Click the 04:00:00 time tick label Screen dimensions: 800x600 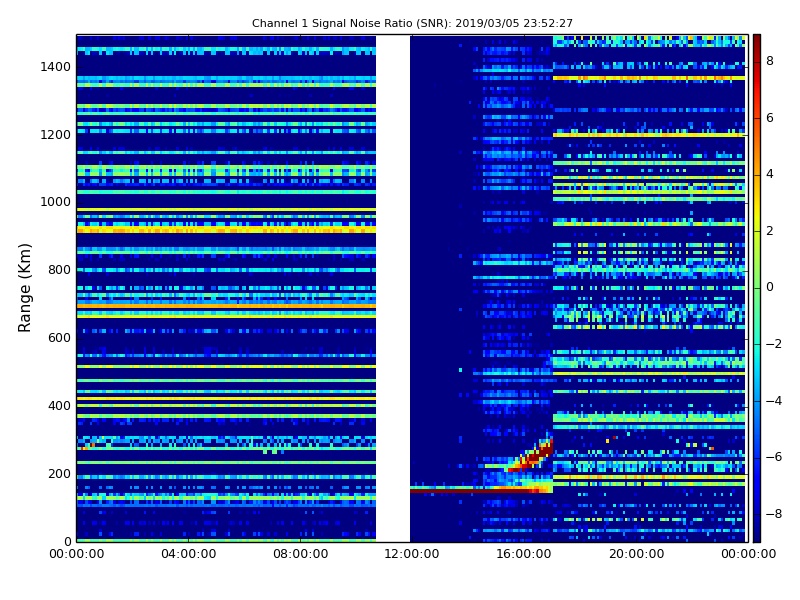189,554
